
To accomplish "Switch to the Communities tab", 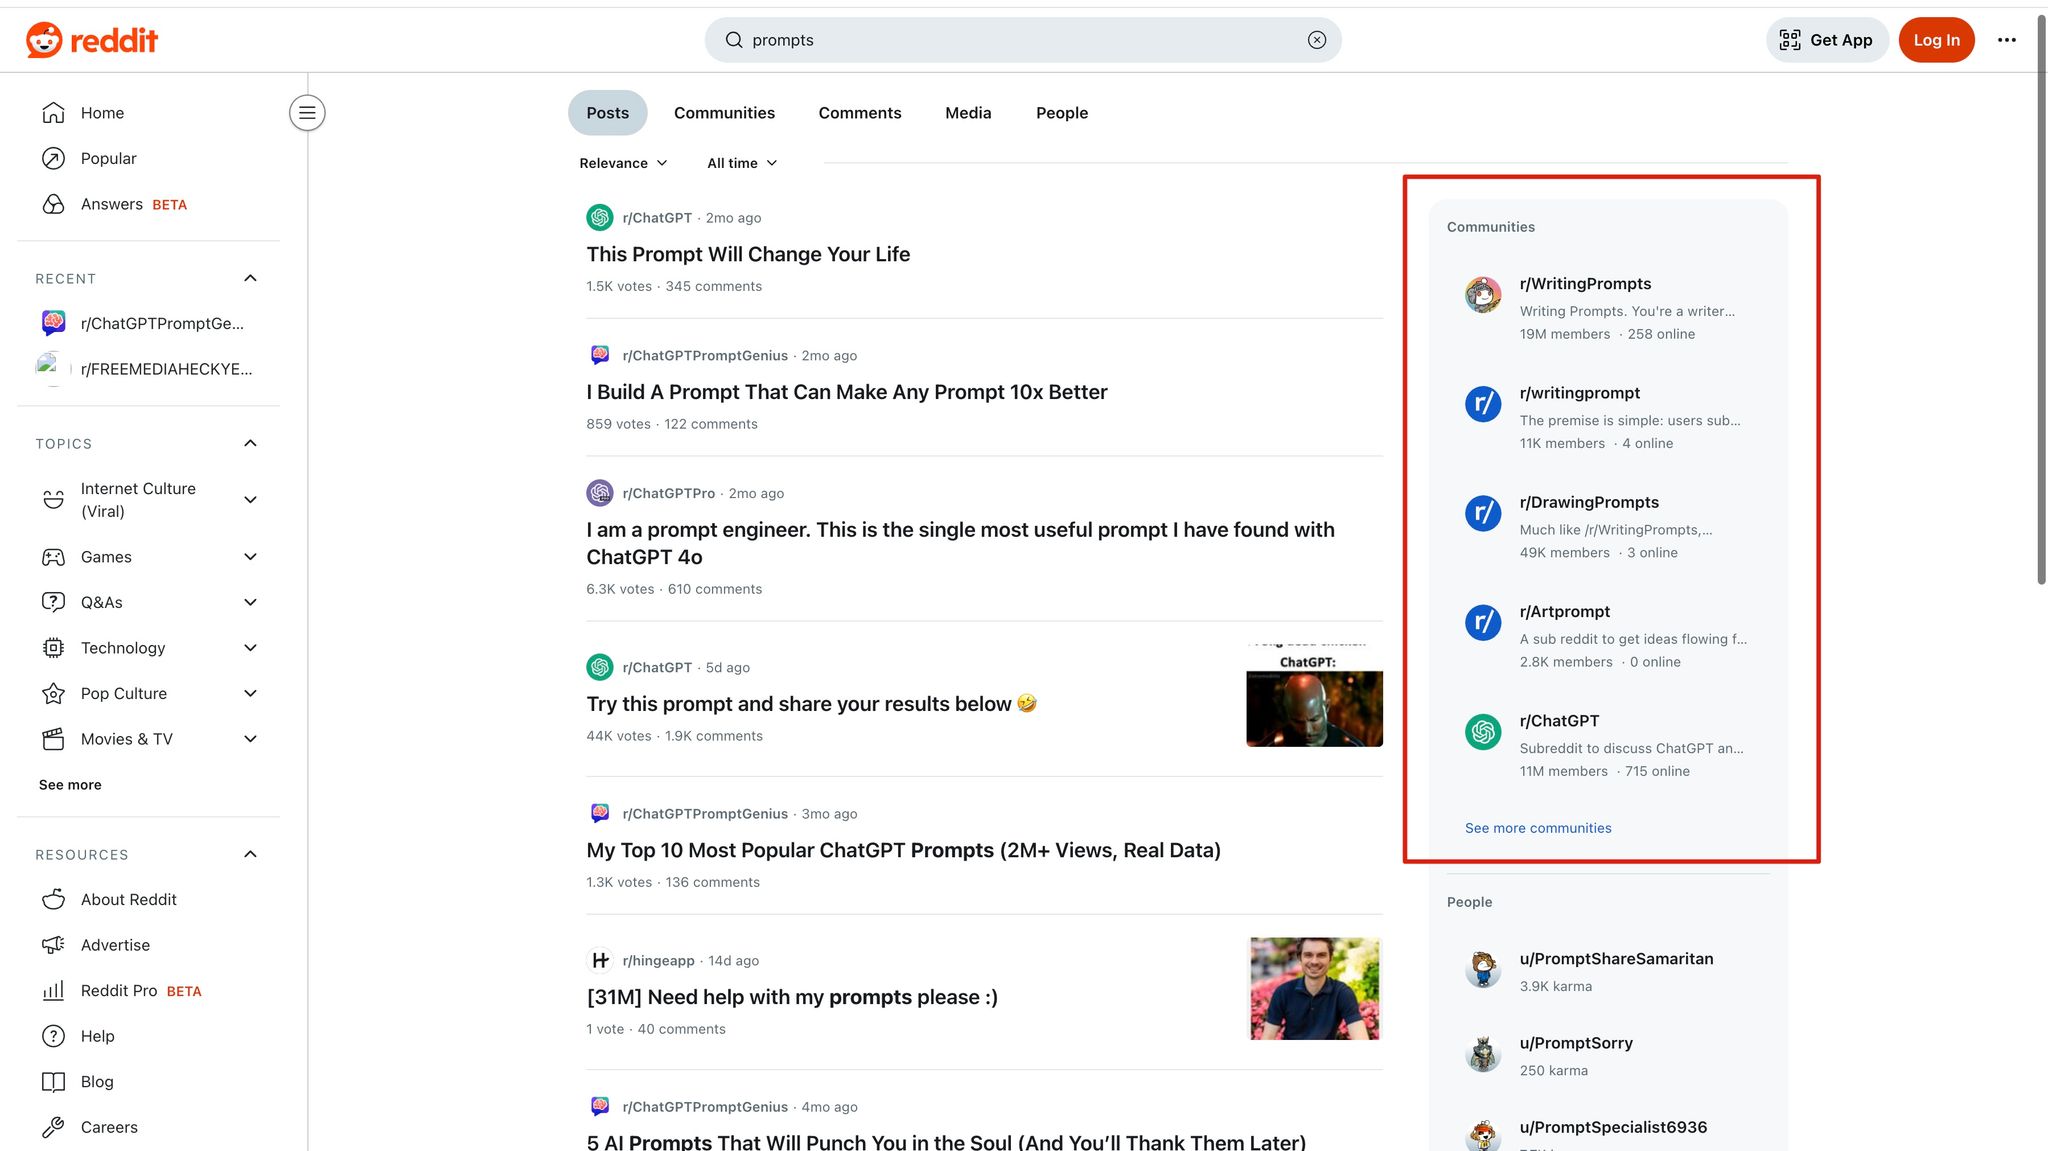I will (x=724, y=113).
